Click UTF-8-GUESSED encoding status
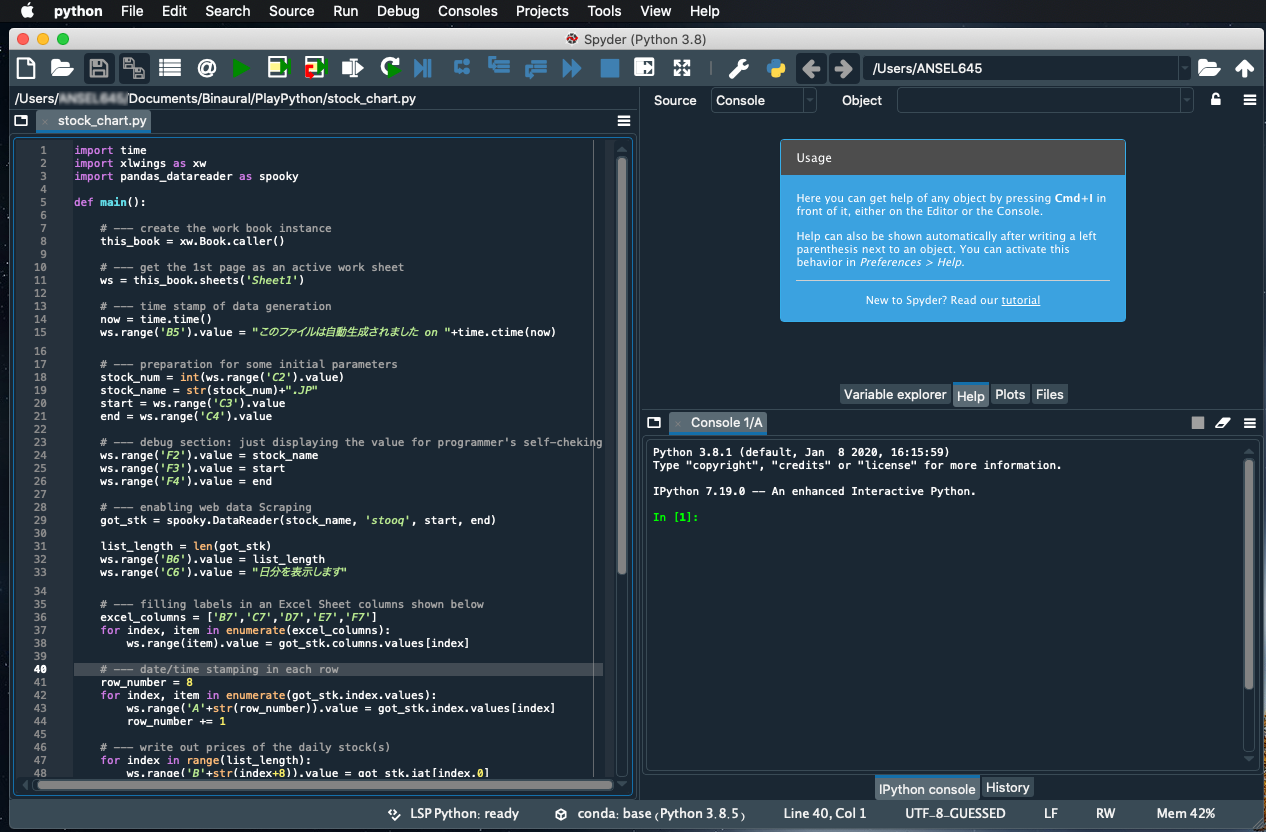The width and height of the screenshot is (1266, 832). tap(955, 814)
